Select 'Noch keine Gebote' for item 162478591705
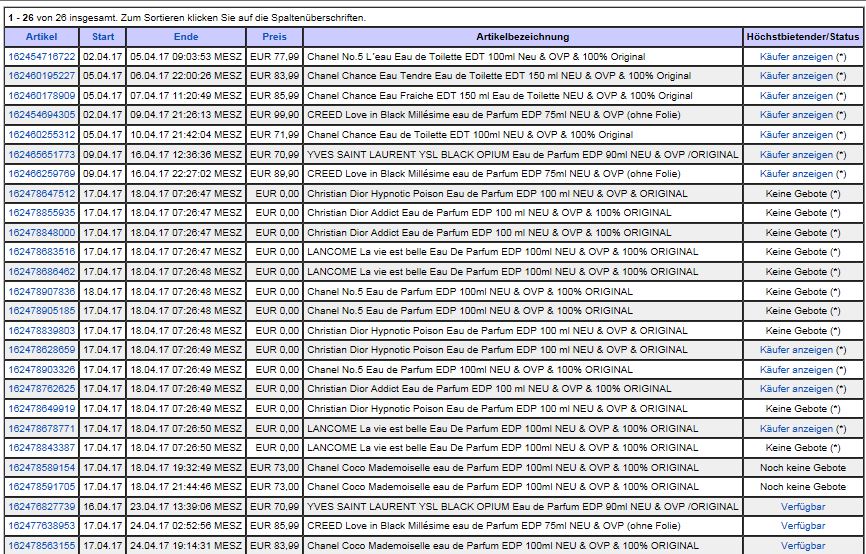The image size is (866, 554). tap(803, 487)
